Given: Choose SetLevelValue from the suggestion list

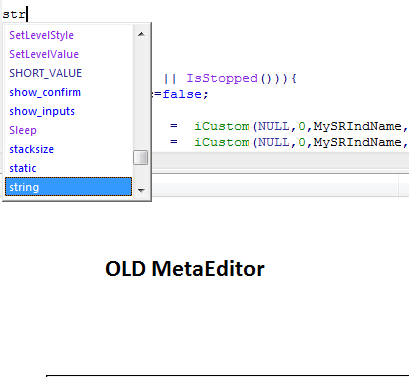Looking at the screenshot, I should pos(68,54).
